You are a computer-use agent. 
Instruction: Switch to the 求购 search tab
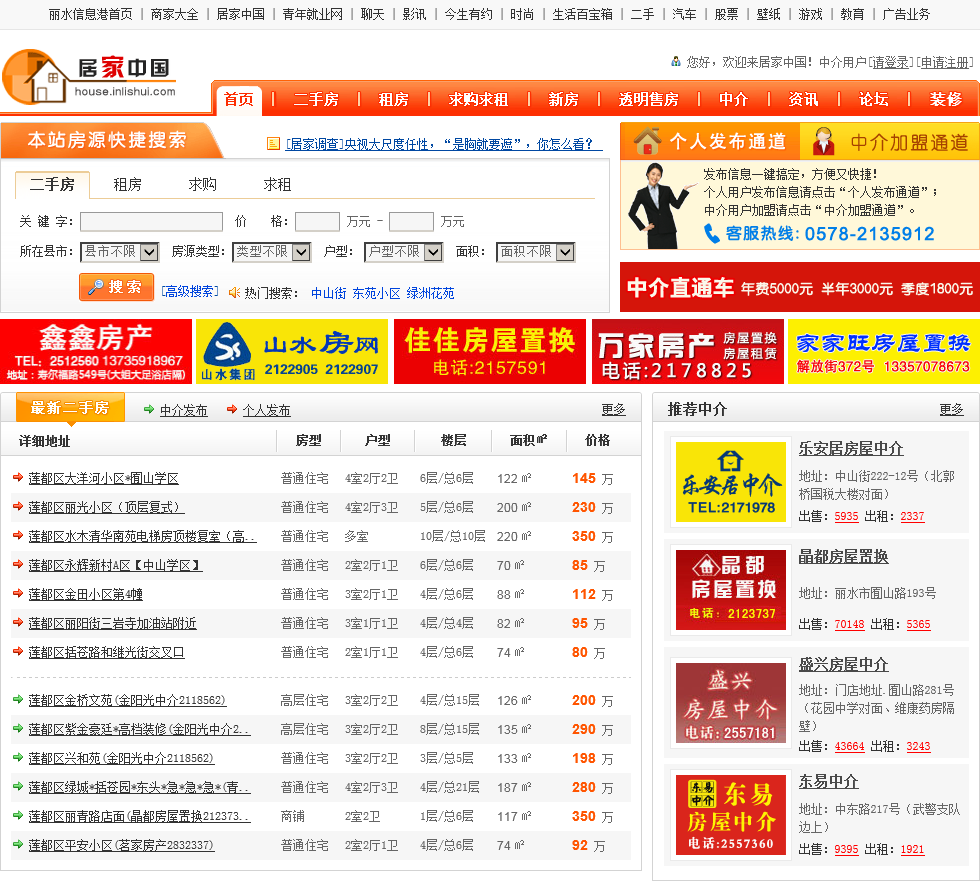202,184
